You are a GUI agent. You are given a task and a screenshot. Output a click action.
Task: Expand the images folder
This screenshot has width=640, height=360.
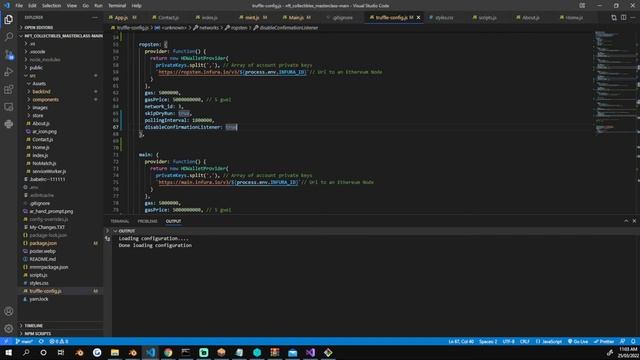point(40,107)
